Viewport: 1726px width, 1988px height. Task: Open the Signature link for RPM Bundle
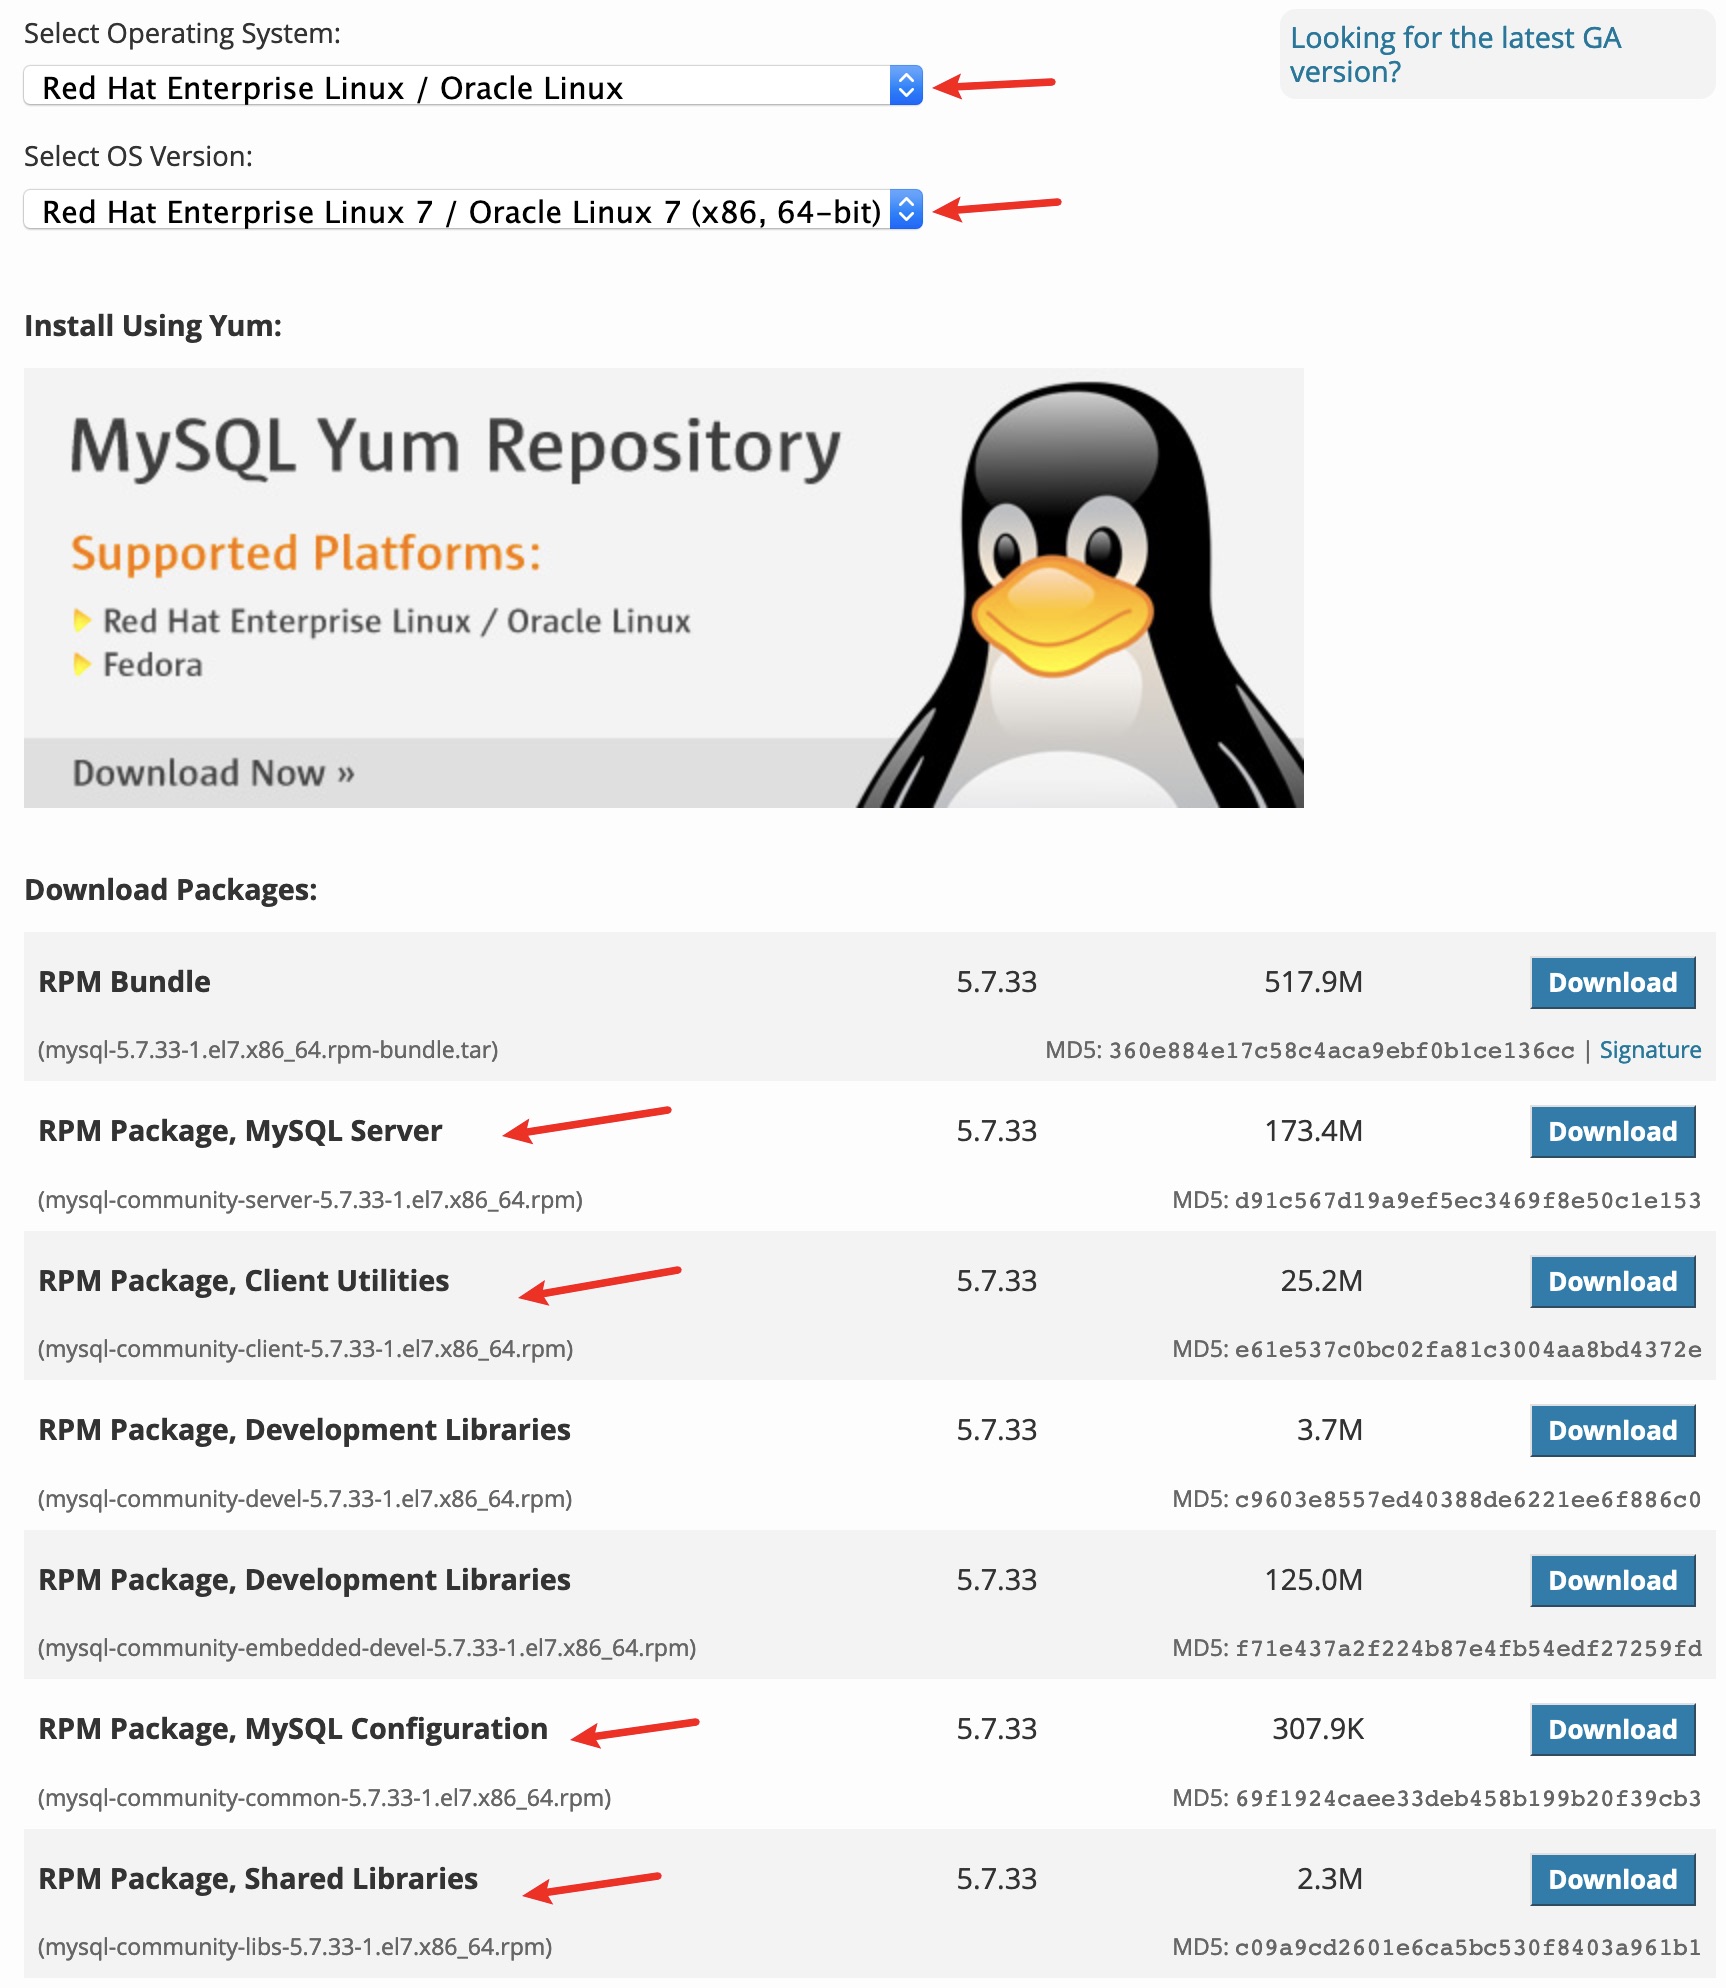click(1650, 1050)
